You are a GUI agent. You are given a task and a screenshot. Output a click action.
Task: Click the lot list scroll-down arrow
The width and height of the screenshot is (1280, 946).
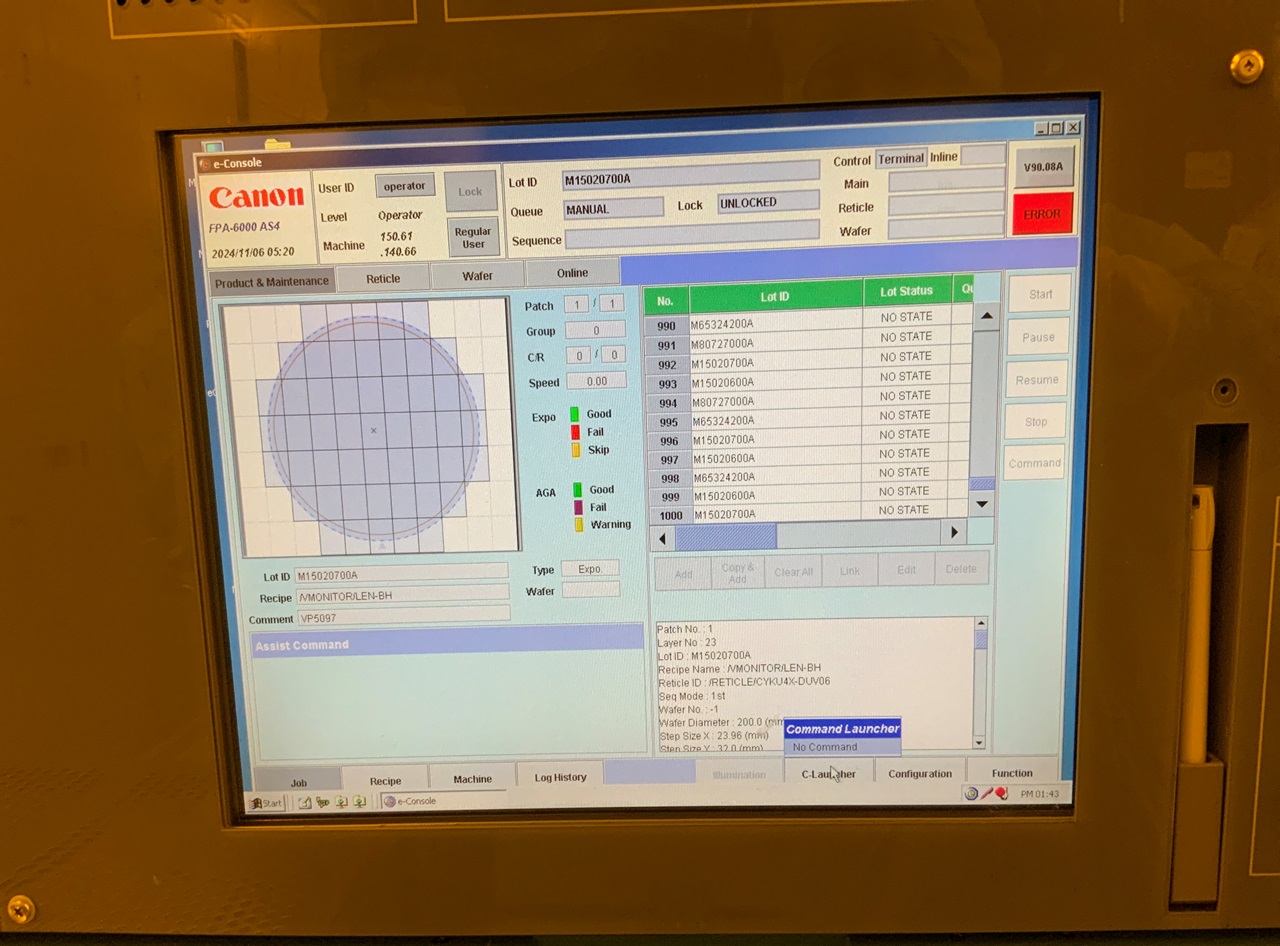pyautogui.click(x=982, y=504)
